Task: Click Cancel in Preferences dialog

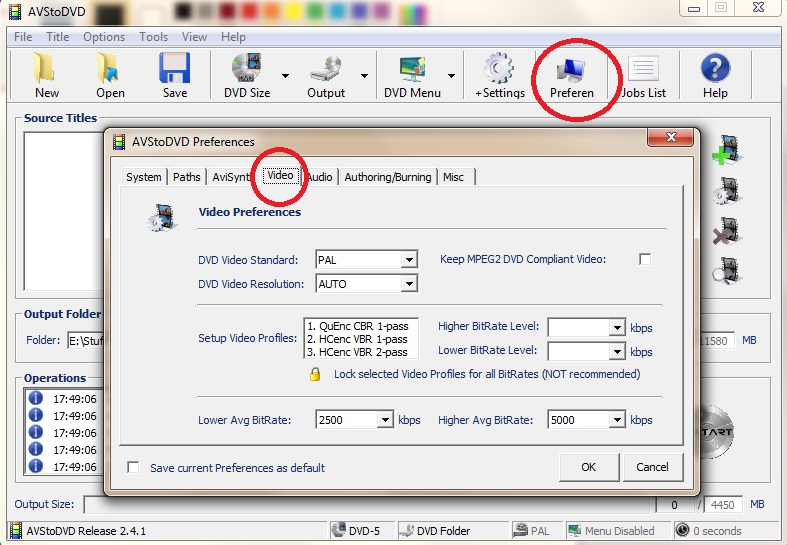Action: (x=652, y=467)
